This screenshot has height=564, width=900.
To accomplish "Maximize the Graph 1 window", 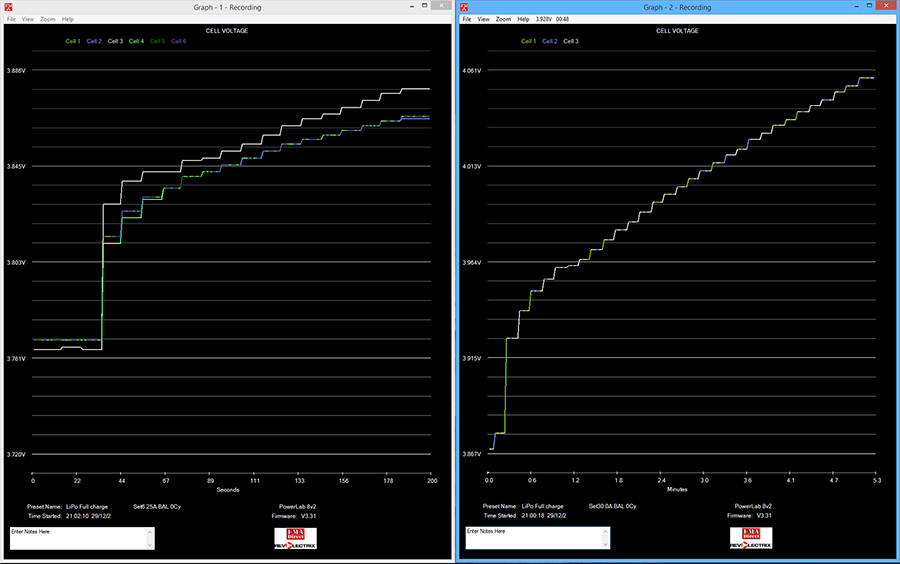I will [x=422, y=7].
